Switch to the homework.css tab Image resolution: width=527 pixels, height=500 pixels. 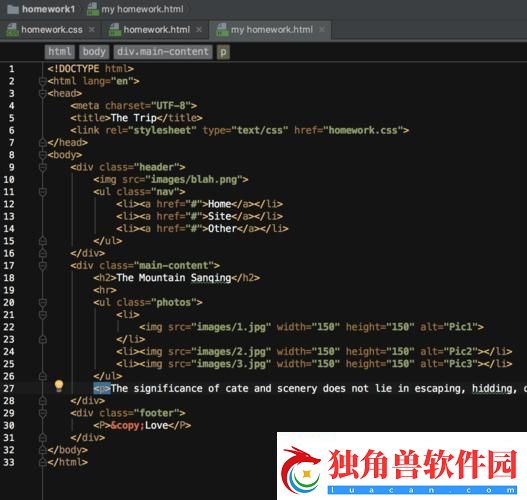point(52,30)
